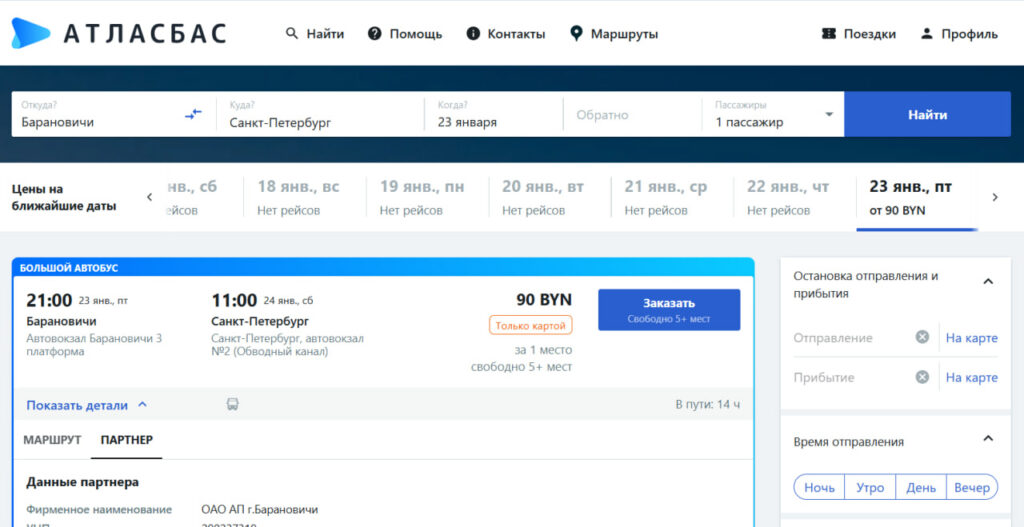Click the Atlasbus logo icon
The image size is (1024, 527).
[31, 33]
